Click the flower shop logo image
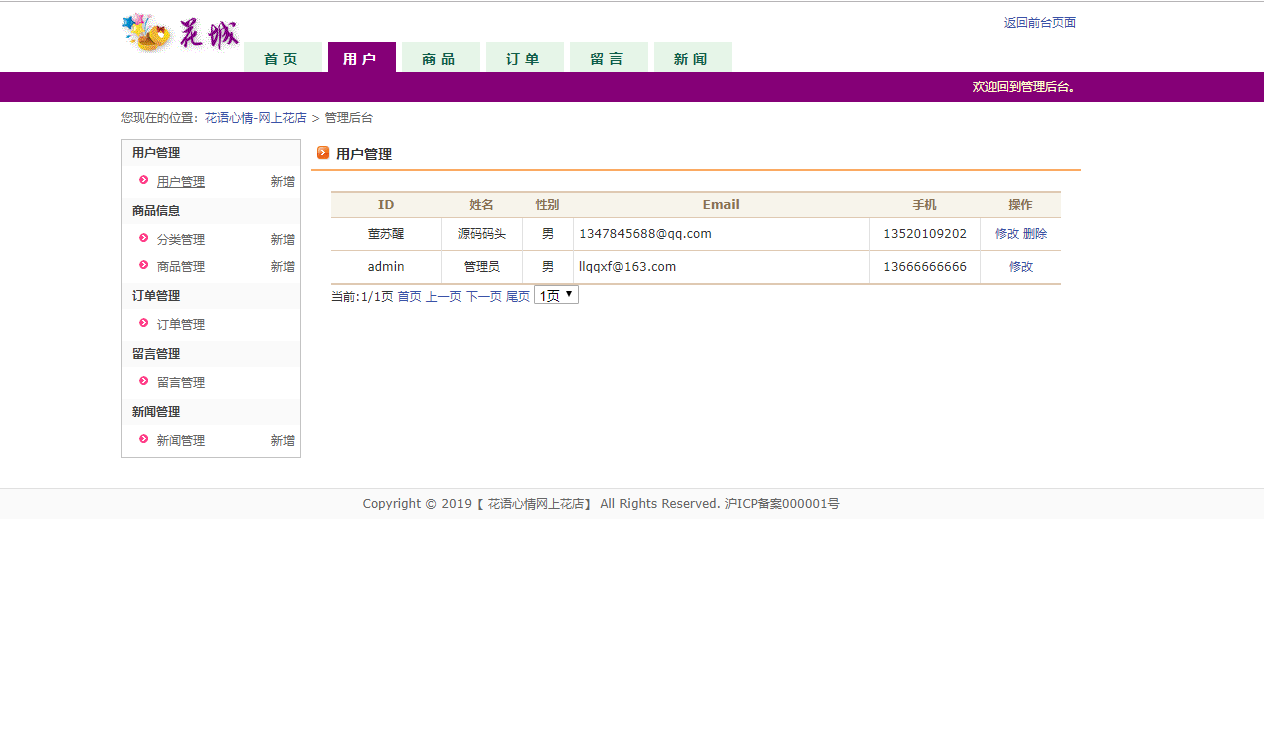Image resolution: width=1264 pixels, height=731 pixels. tap(180, 32)
